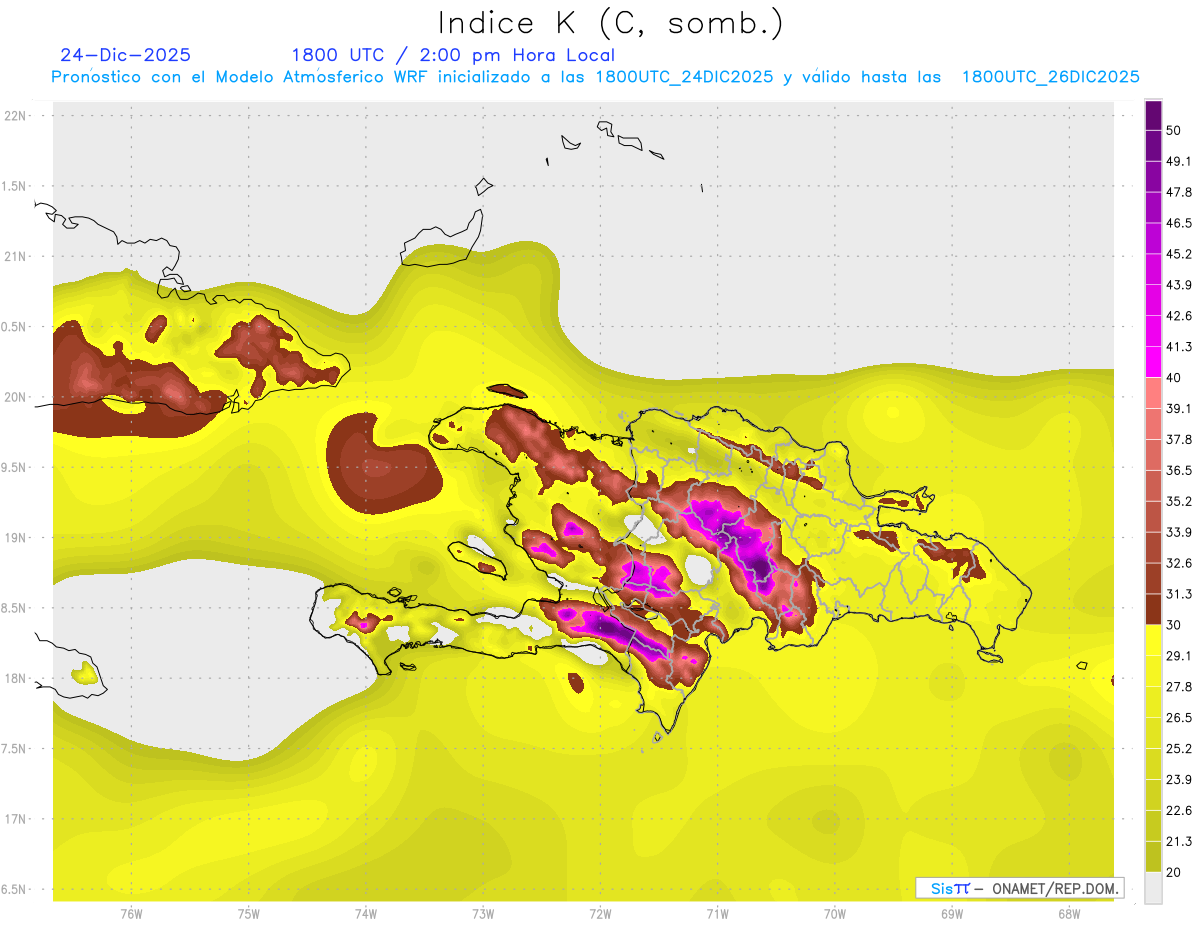Click the "36.5" color scale value
The image size is (1200, 927).
(1179, 471)
